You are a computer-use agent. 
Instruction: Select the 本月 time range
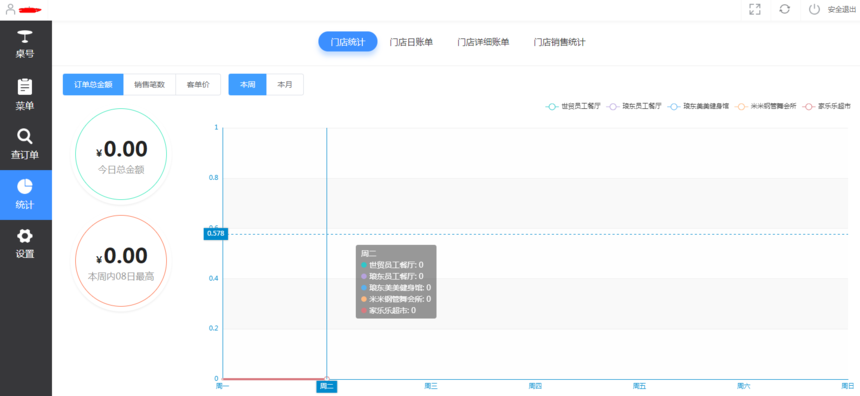(285, 84)
